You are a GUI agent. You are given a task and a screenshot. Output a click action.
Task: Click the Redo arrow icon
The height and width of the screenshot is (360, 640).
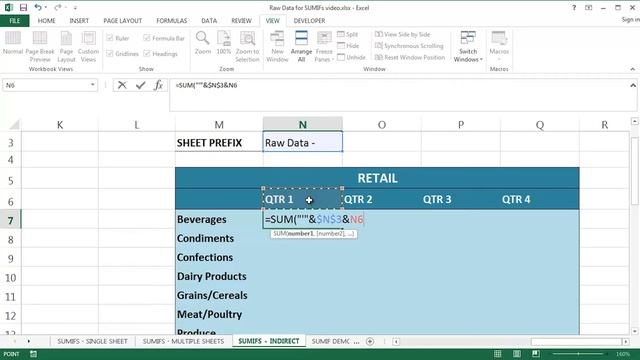58,7
